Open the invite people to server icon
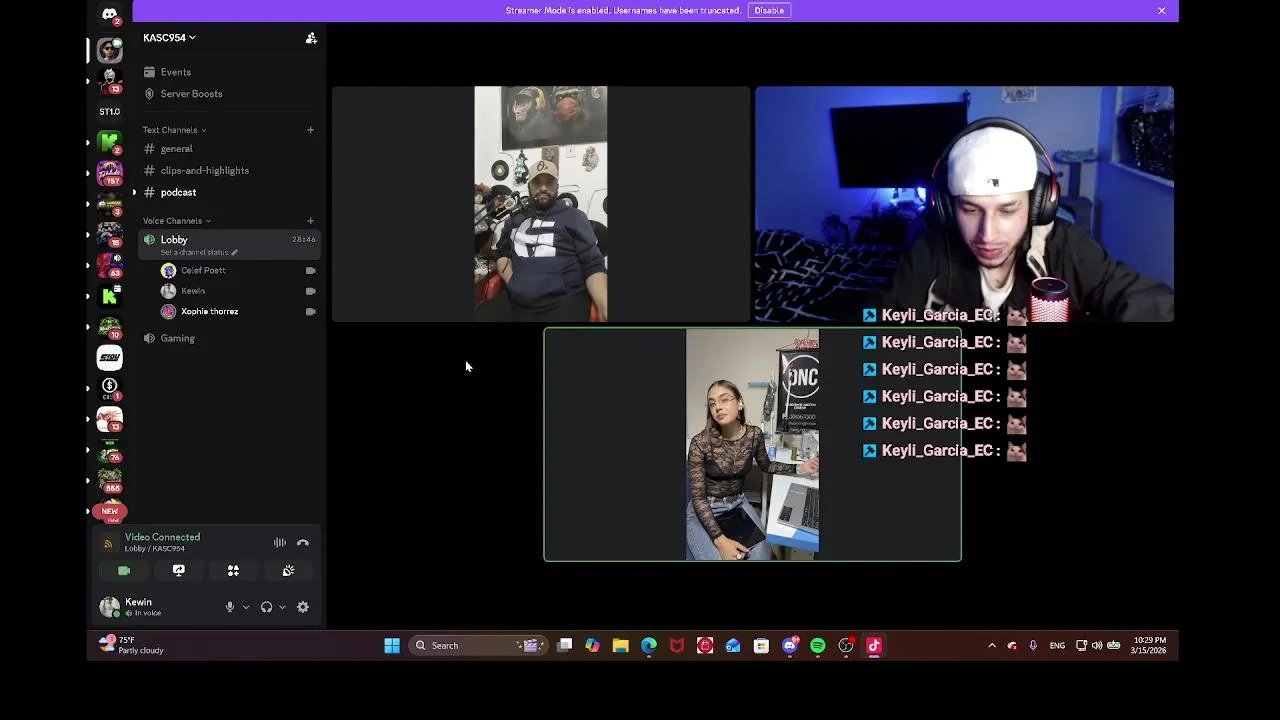This screenshot has height=720, width=1280. [311, 38]
